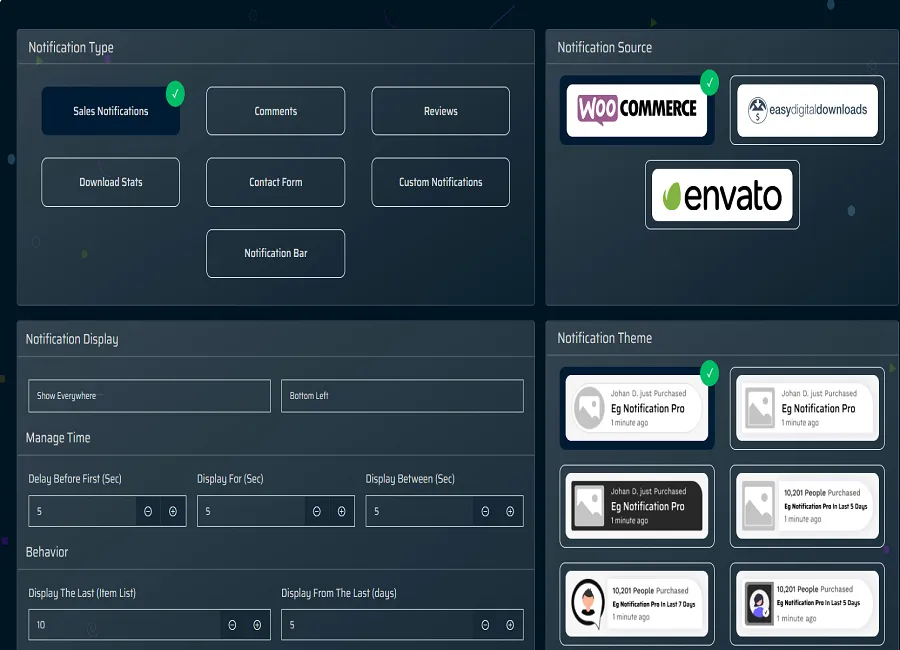This screenshot has height=650, width=900.
Task: Decrease Display From The Last days
Action: click(x=486, y=625)
